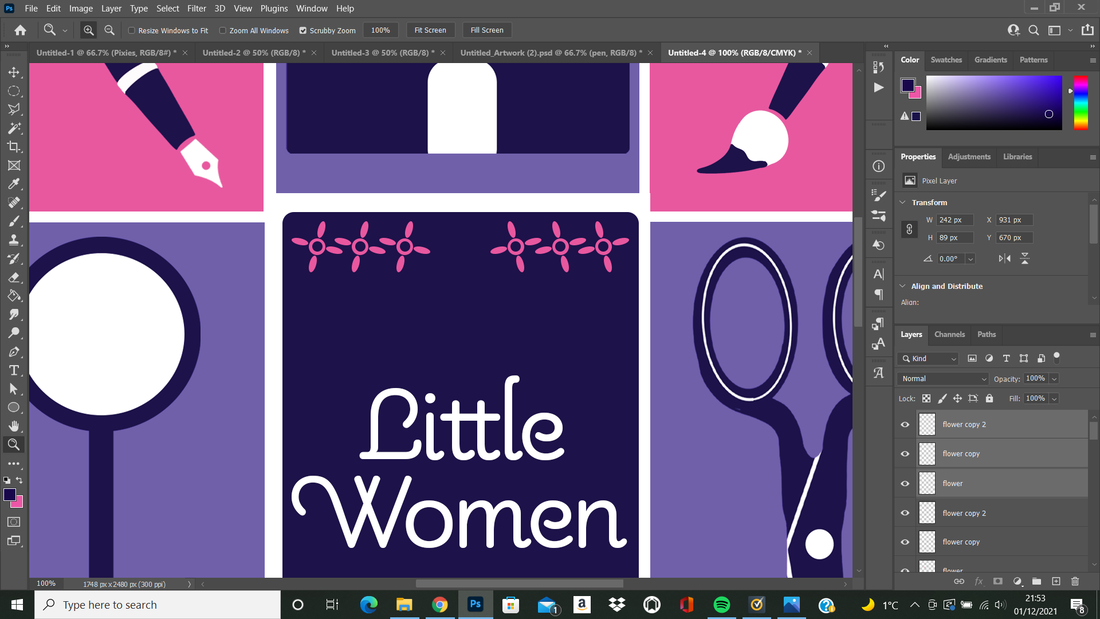The height and width of the screenshot is (619, 1100).
Task: Switch to the Swatches tab
Action: pos(946,60)
